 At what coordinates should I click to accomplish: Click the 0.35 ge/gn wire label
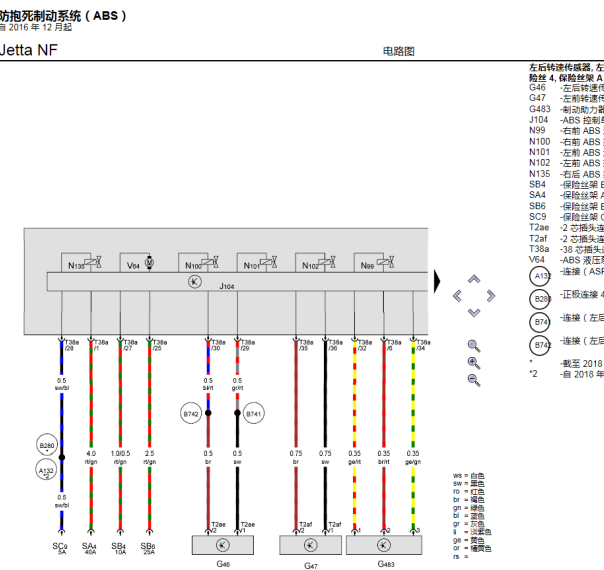(413, 458)
